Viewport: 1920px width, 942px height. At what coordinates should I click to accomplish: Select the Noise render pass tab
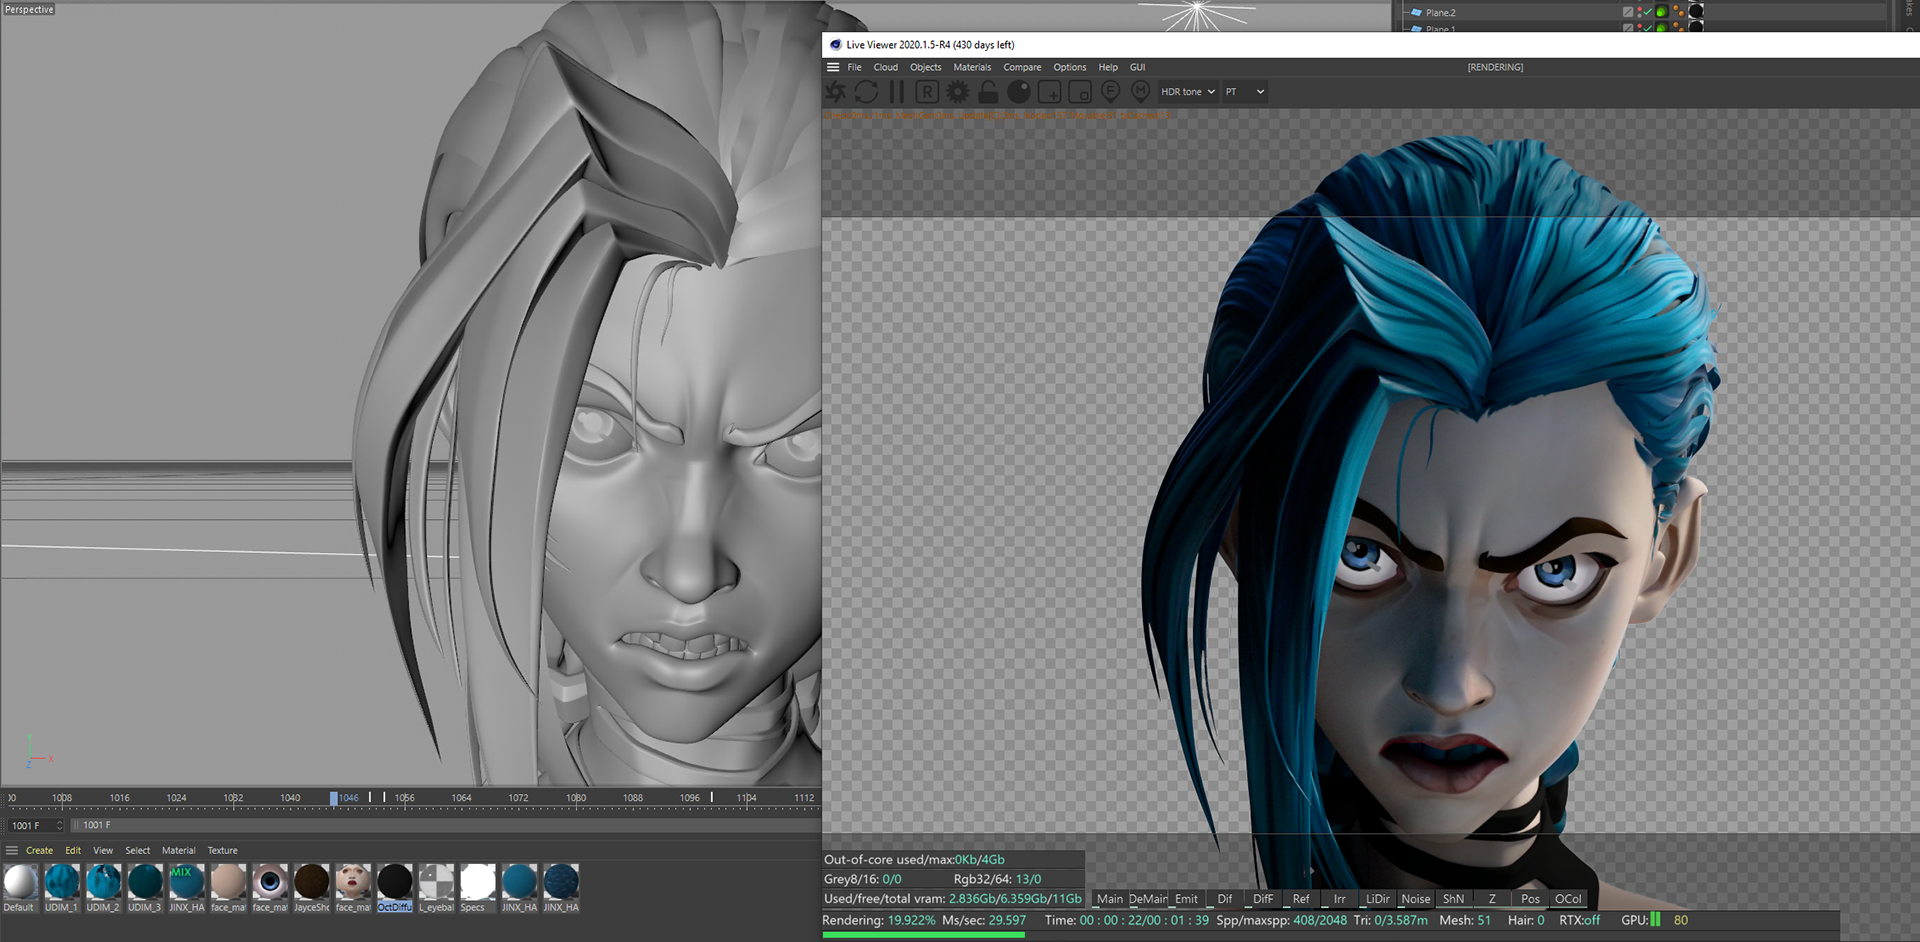pos(1415,899)
